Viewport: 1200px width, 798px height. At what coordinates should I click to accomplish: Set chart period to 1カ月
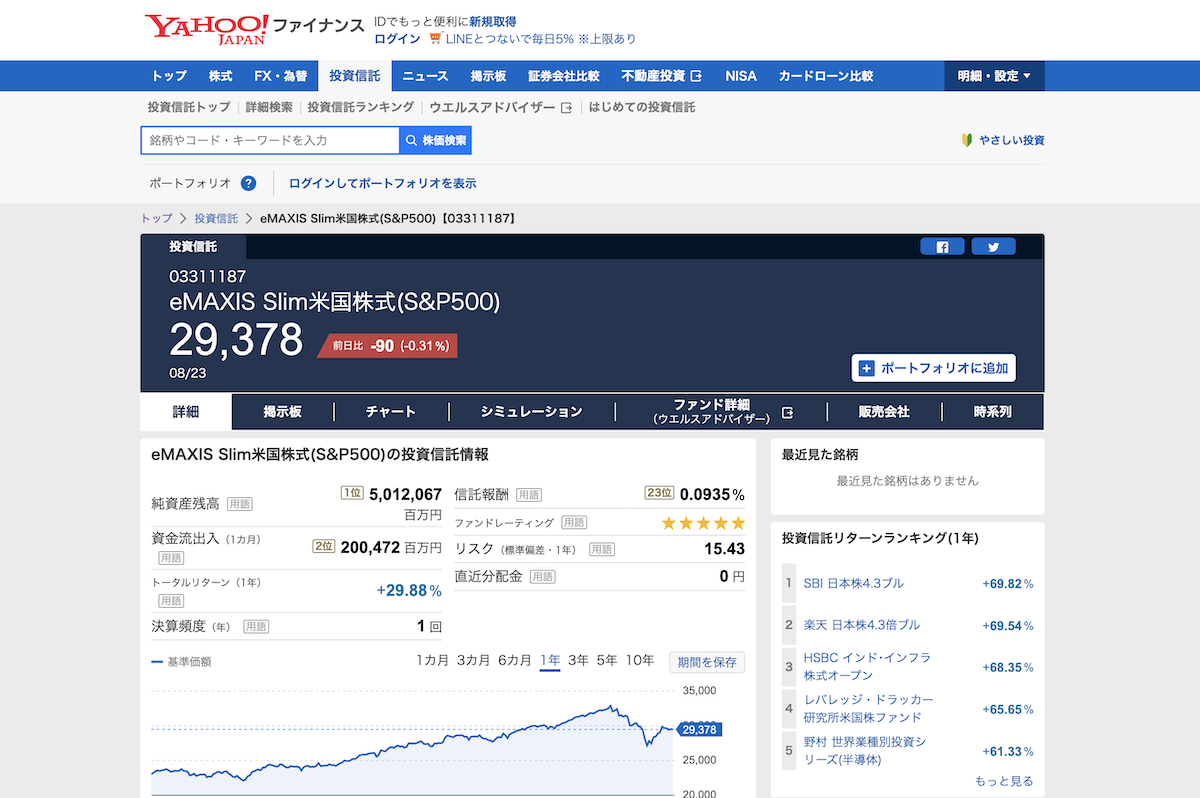[x=432, y=660]
